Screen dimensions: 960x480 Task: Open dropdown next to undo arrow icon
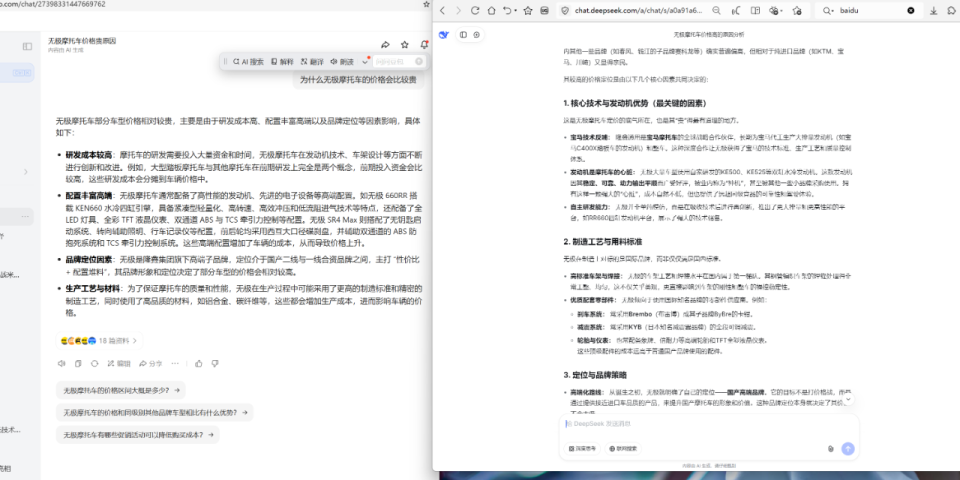[516, 11]
